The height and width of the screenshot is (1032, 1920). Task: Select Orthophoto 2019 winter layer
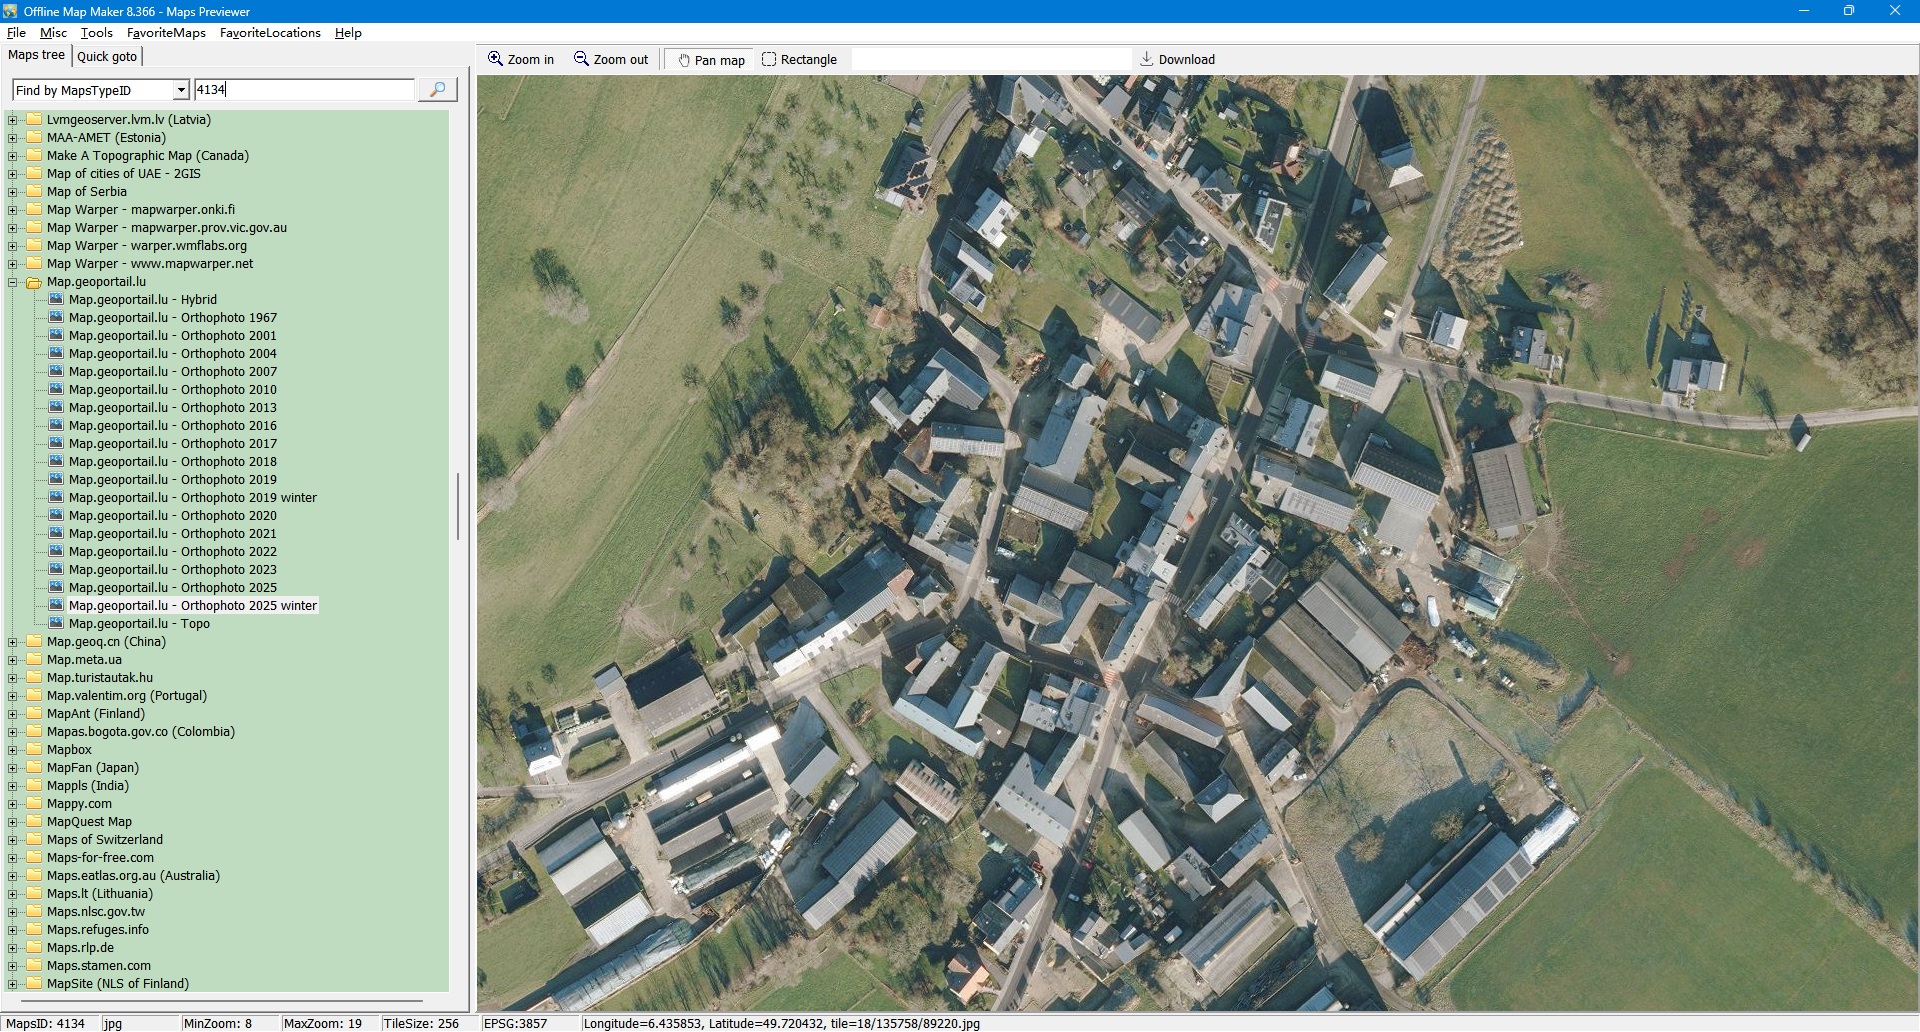[x=192, y=498]
